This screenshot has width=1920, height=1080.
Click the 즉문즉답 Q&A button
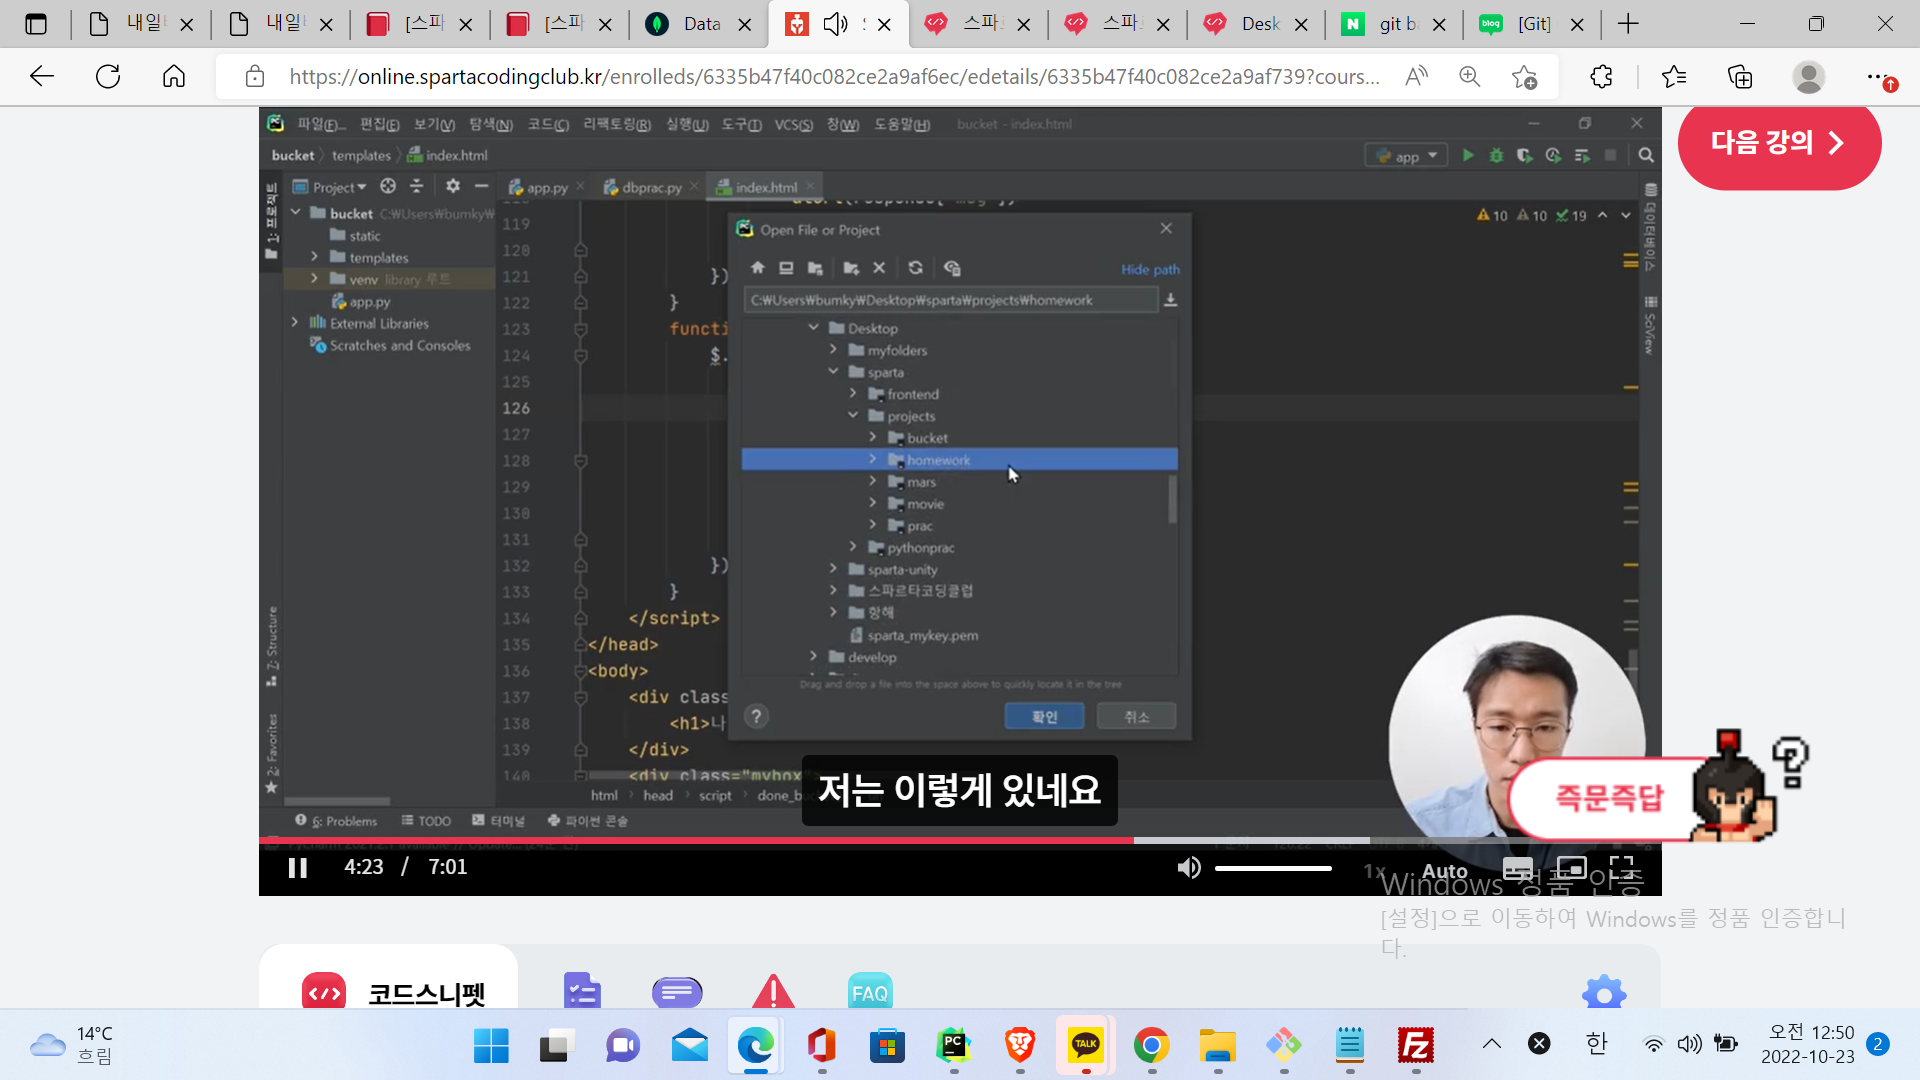point(1608,798)
